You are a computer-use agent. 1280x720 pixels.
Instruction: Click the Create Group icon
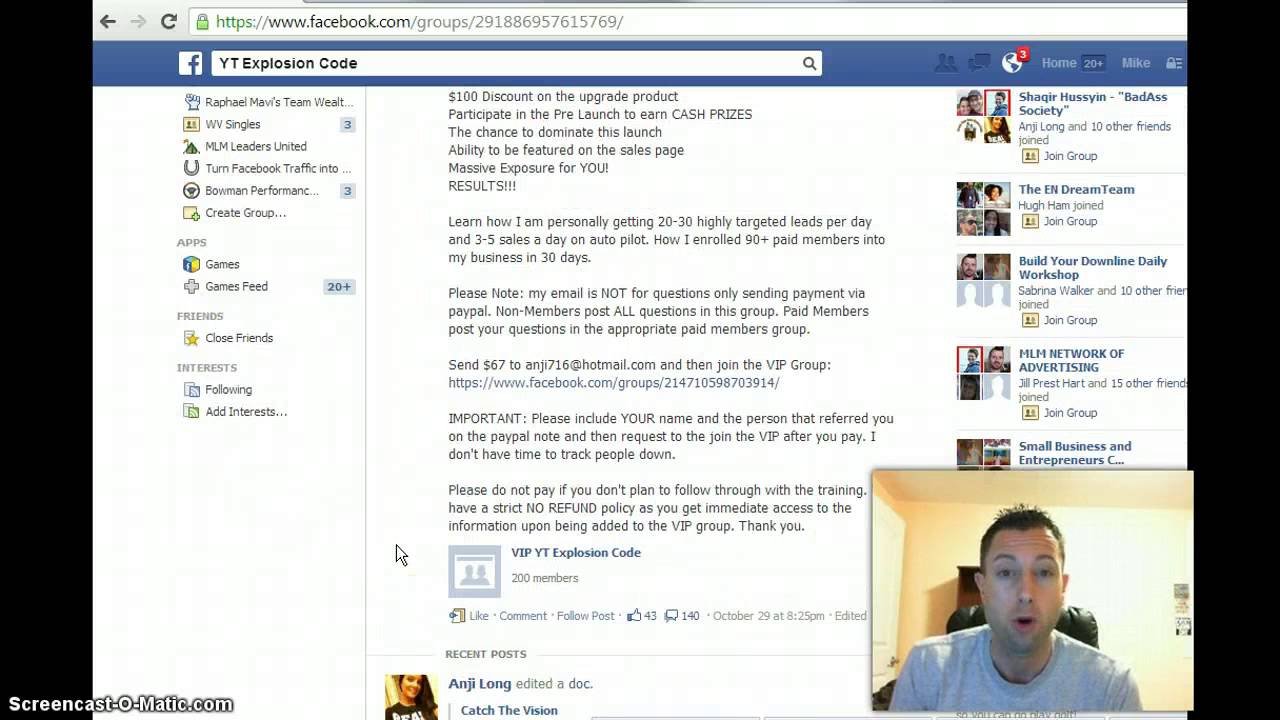pyautogui.click(x=191, y=212)
